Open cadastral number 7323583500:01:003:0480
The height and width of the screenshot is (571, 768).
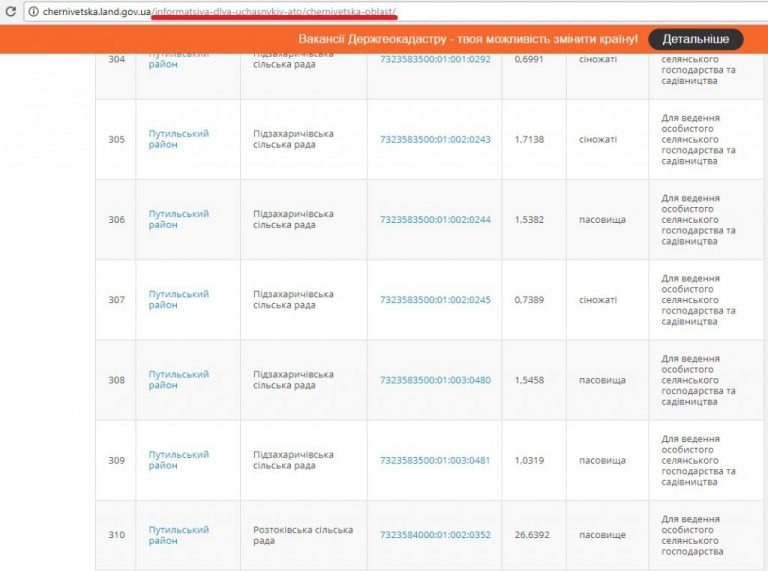point(435,380)
